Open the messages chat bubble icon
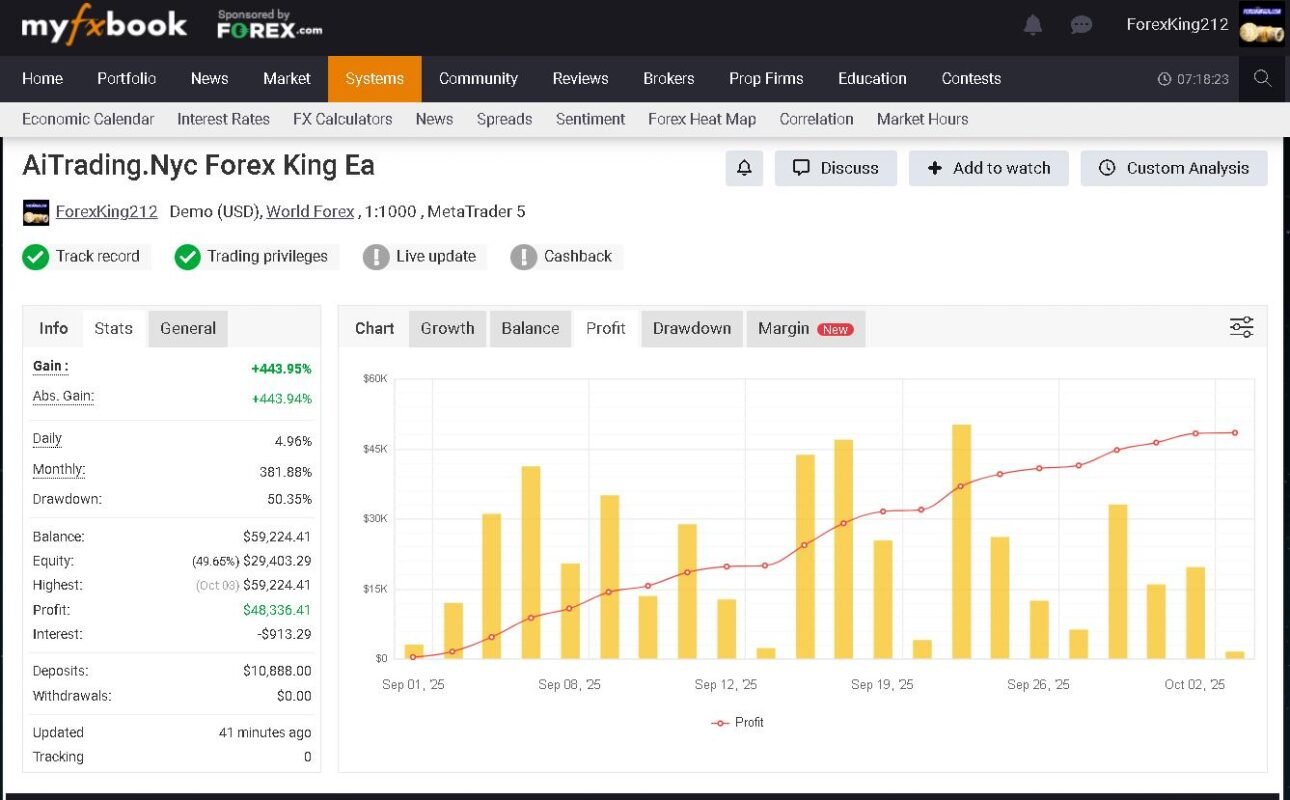1290x800 pixels. [1081, 25]
